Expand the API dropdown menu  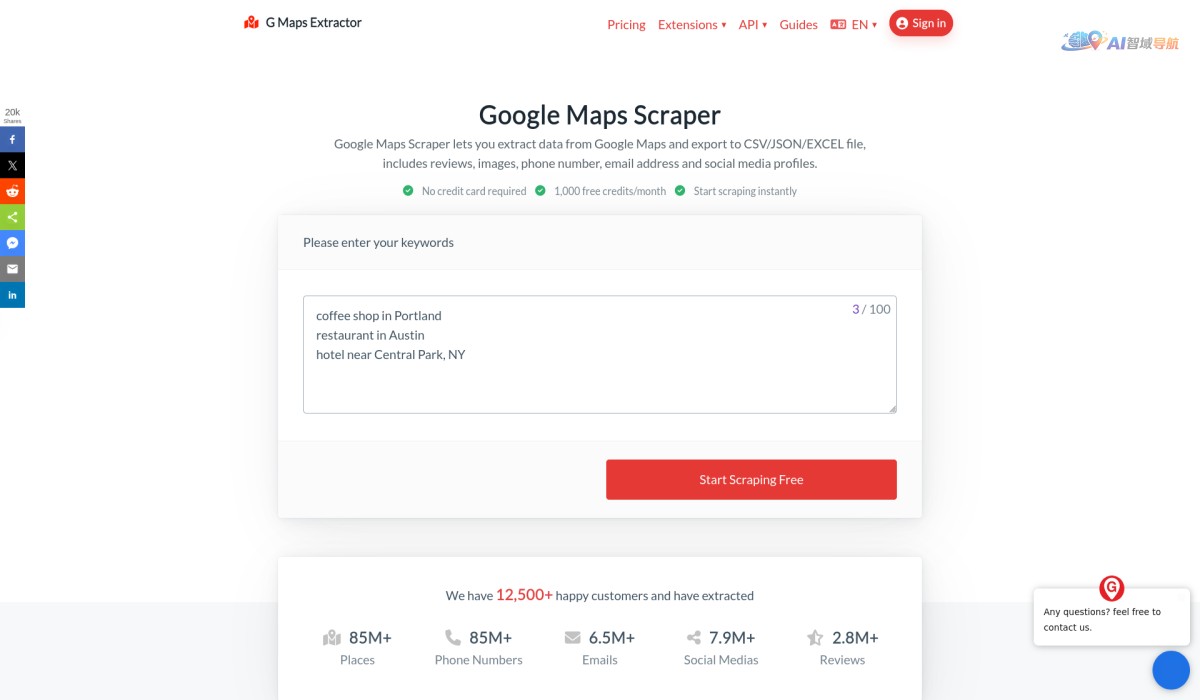(753, 24)
